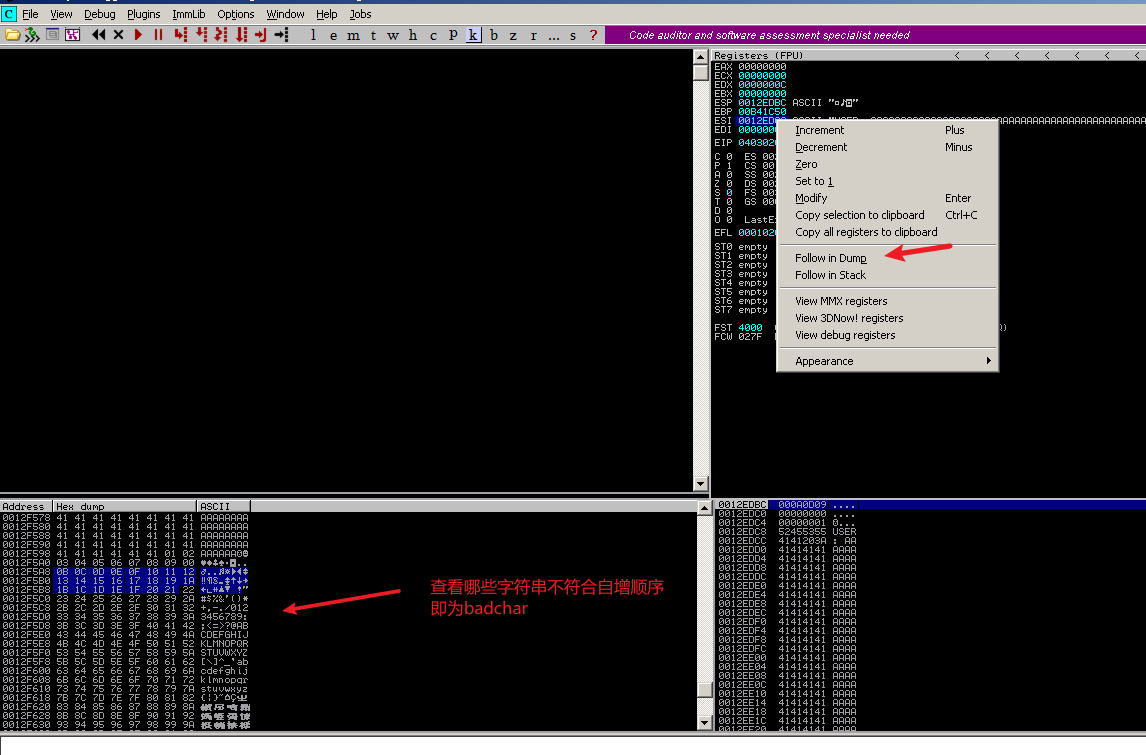
Task: Choose Follow in Stack from context menu
Action: click(x=887, y=275)
